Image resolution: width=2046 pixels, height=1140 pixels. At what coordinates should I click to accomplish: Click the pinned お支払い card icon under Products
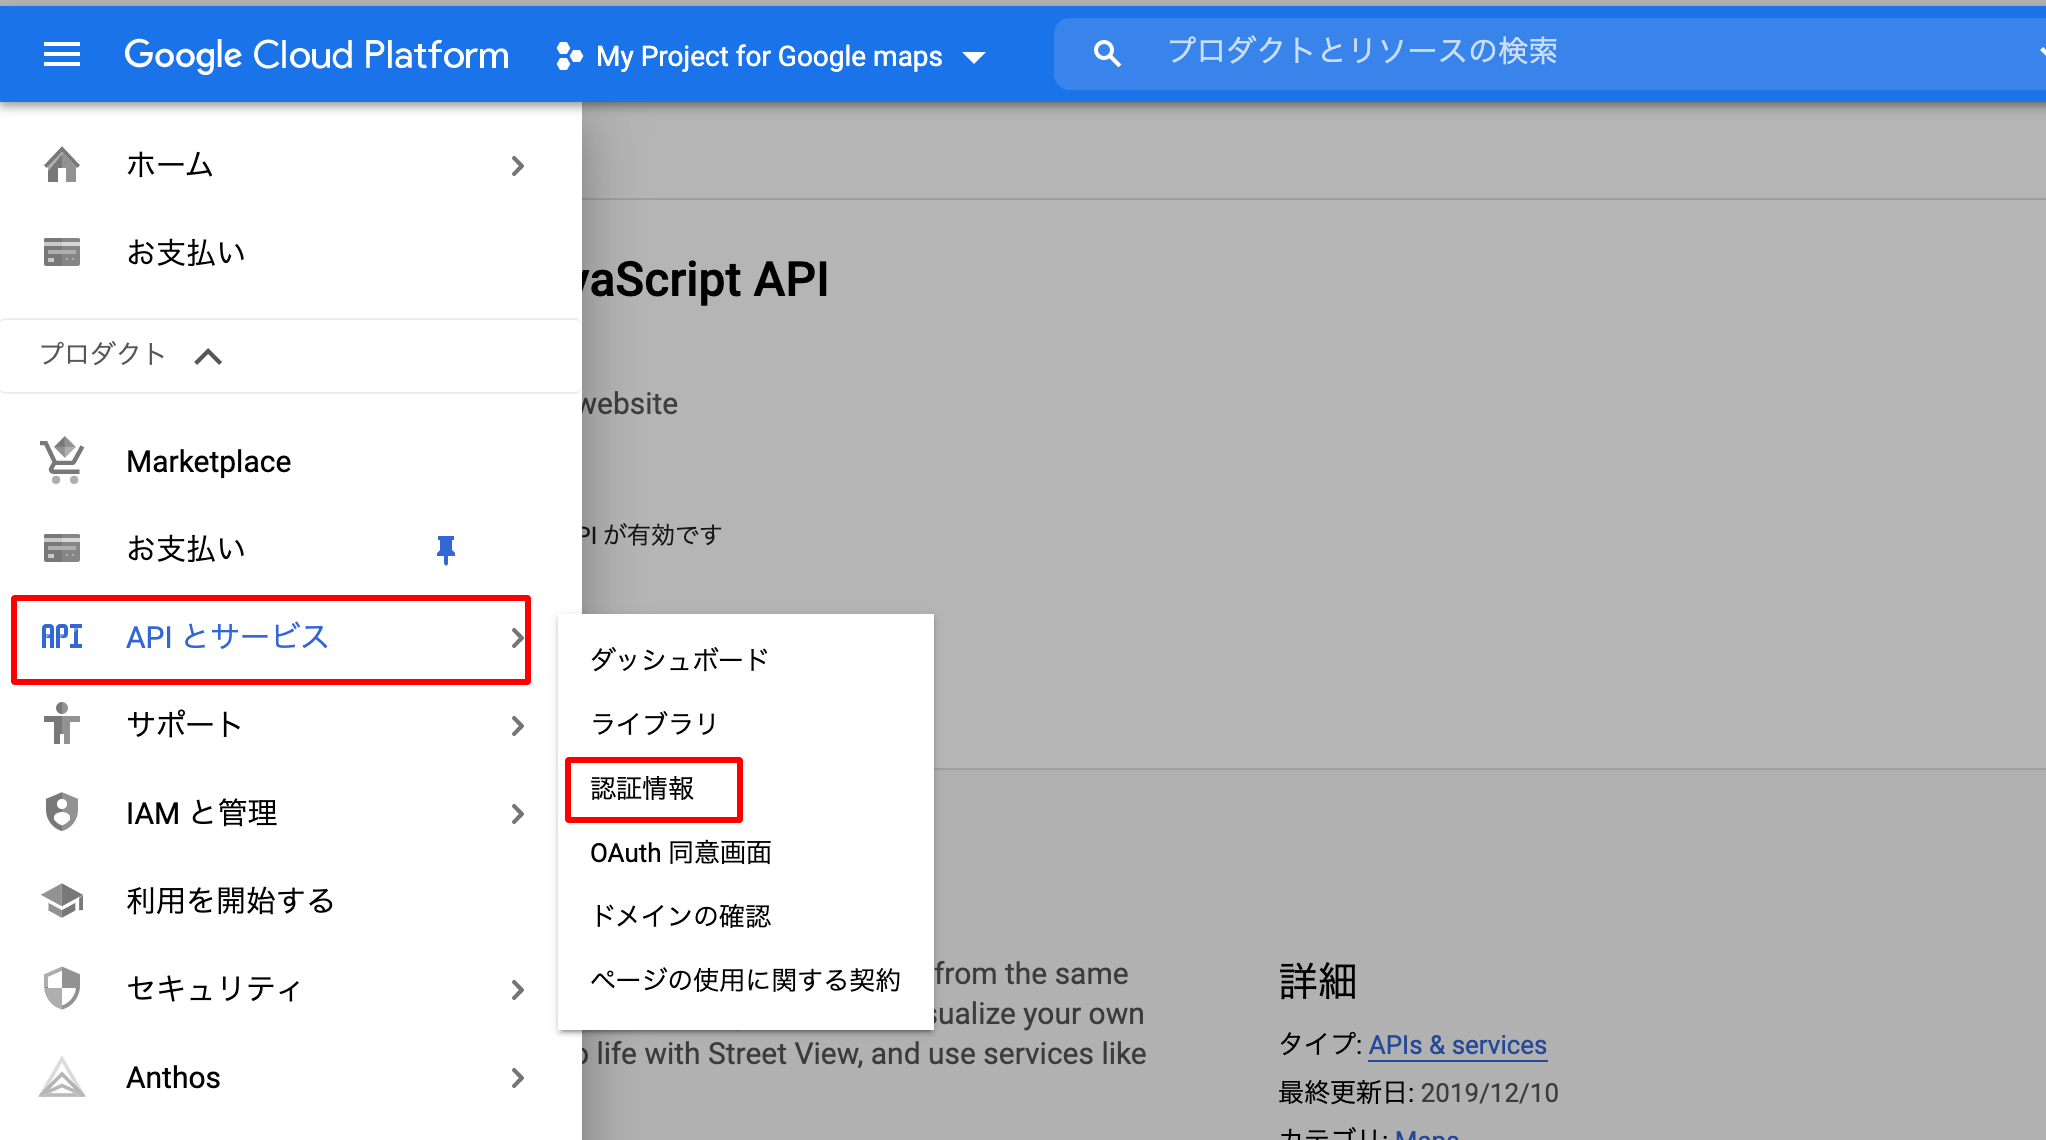pos(62,548)
